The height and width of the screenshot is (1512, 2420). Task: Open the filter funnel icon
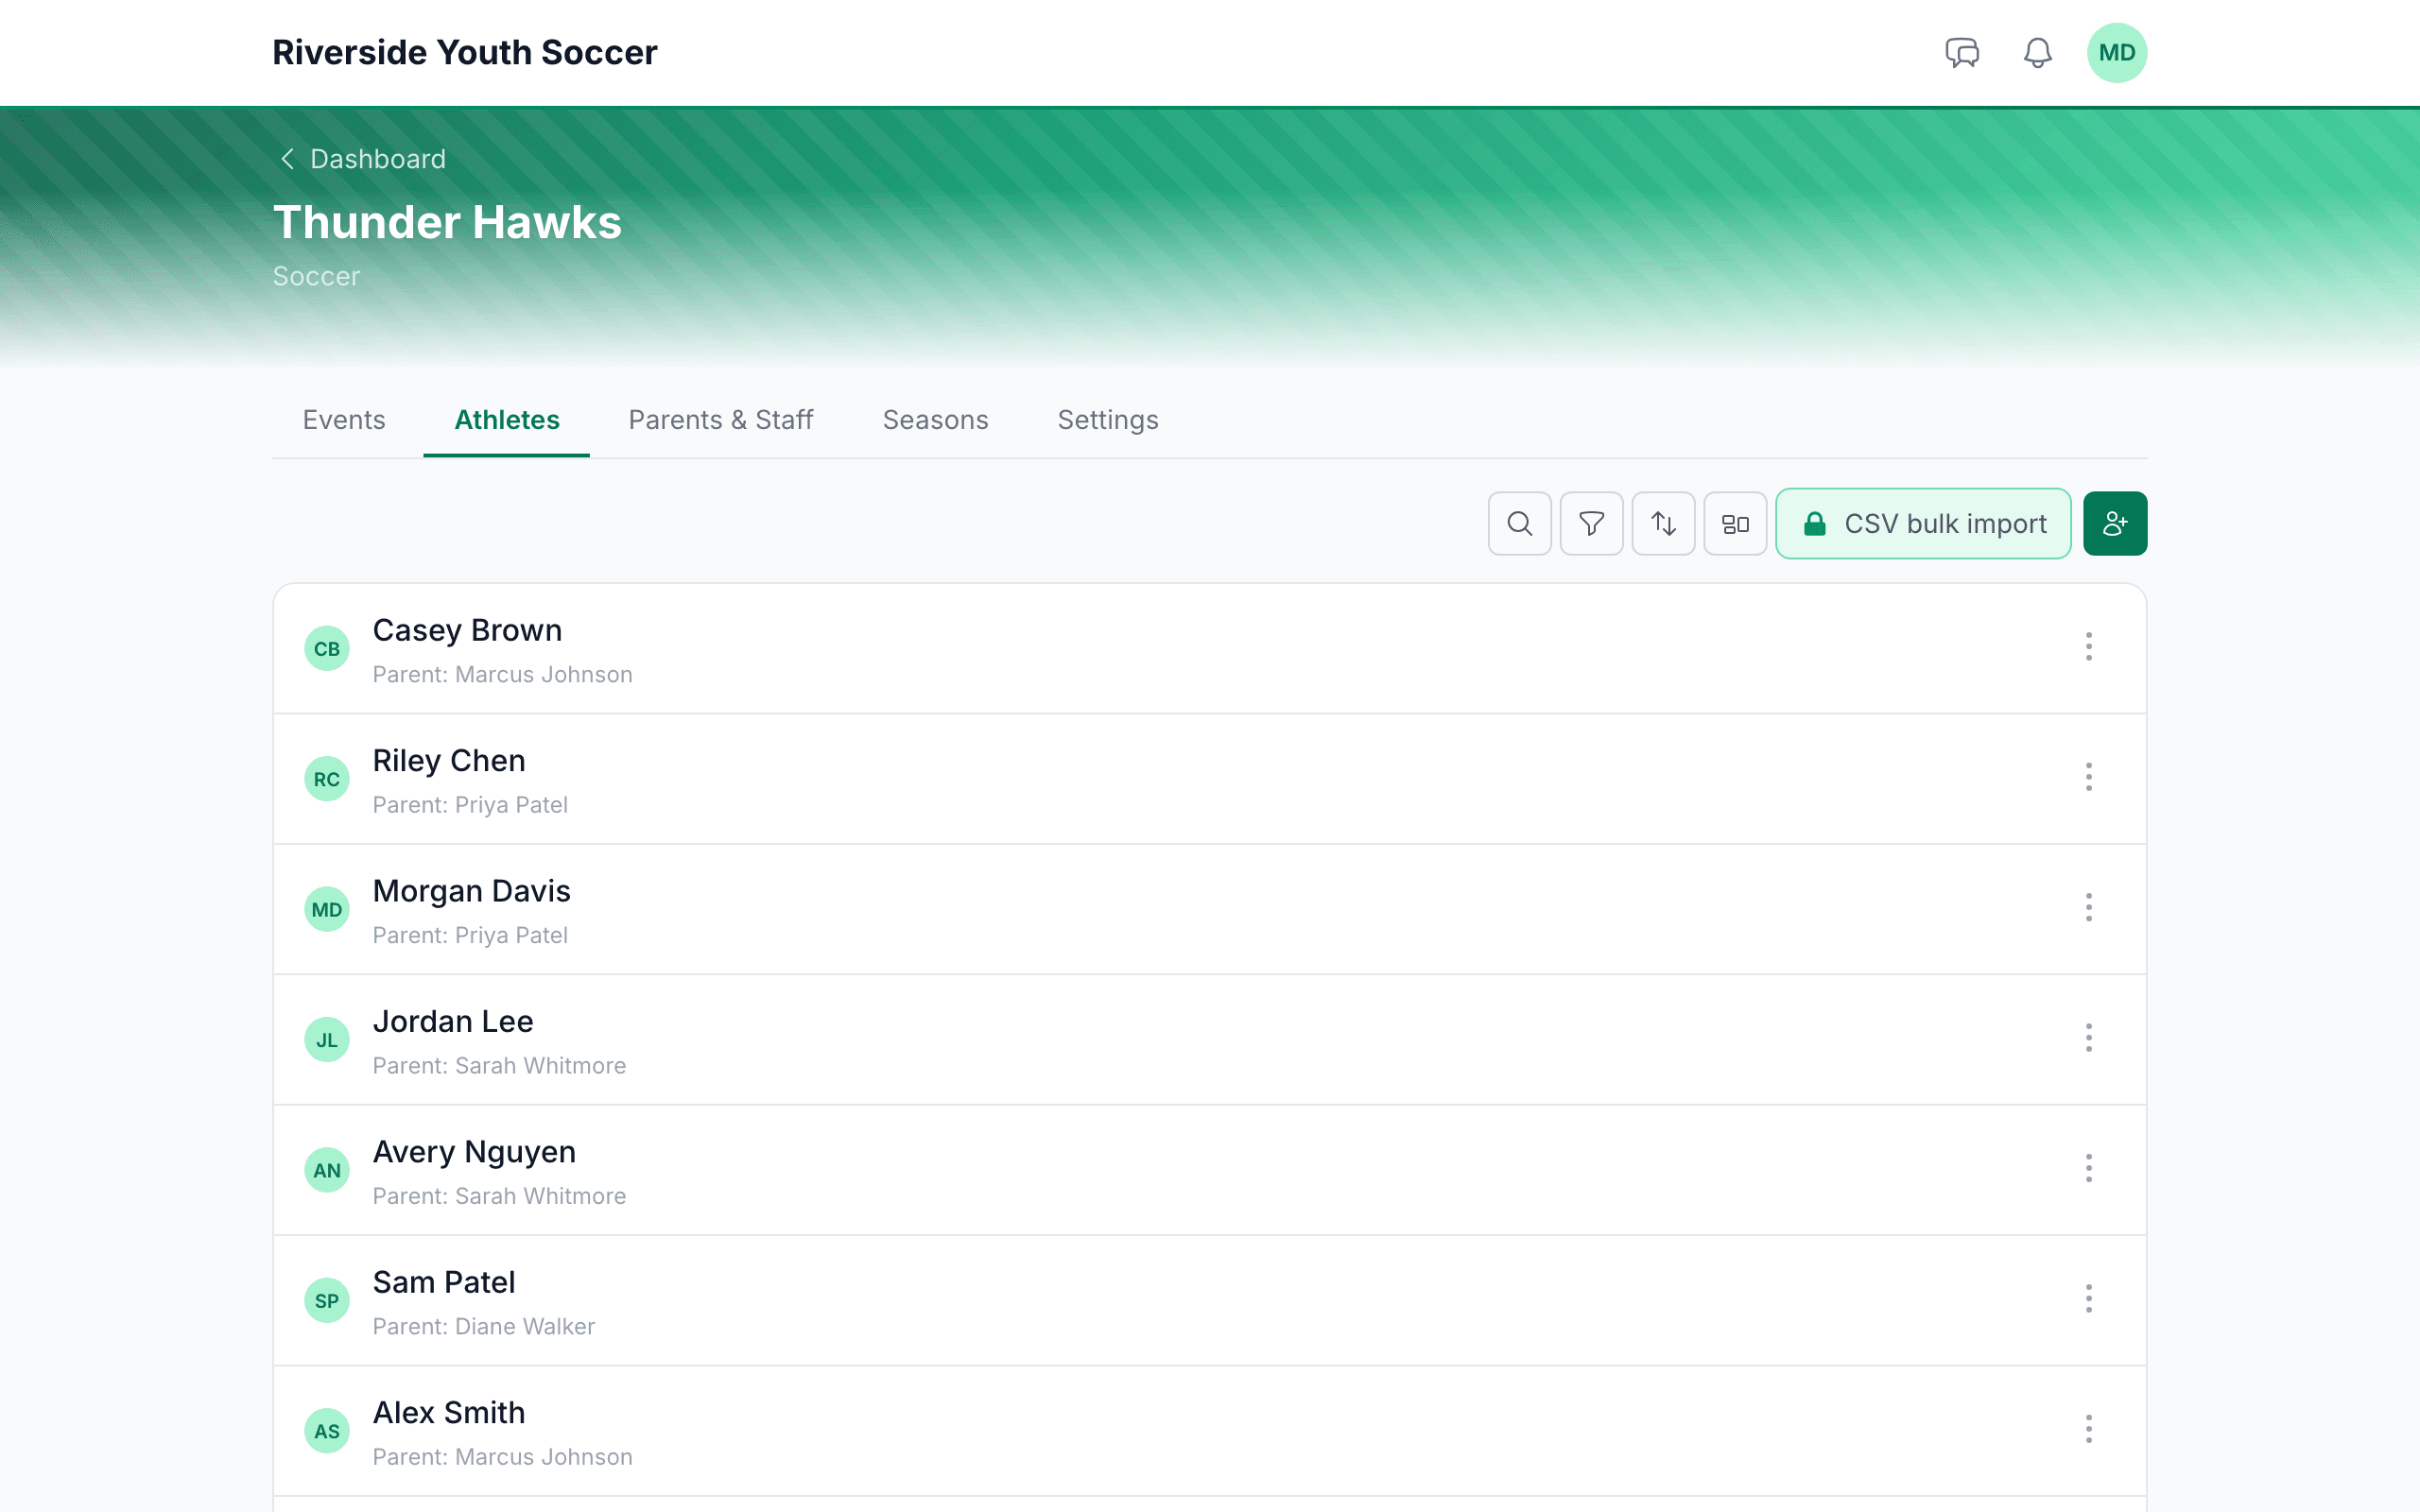1591,523
